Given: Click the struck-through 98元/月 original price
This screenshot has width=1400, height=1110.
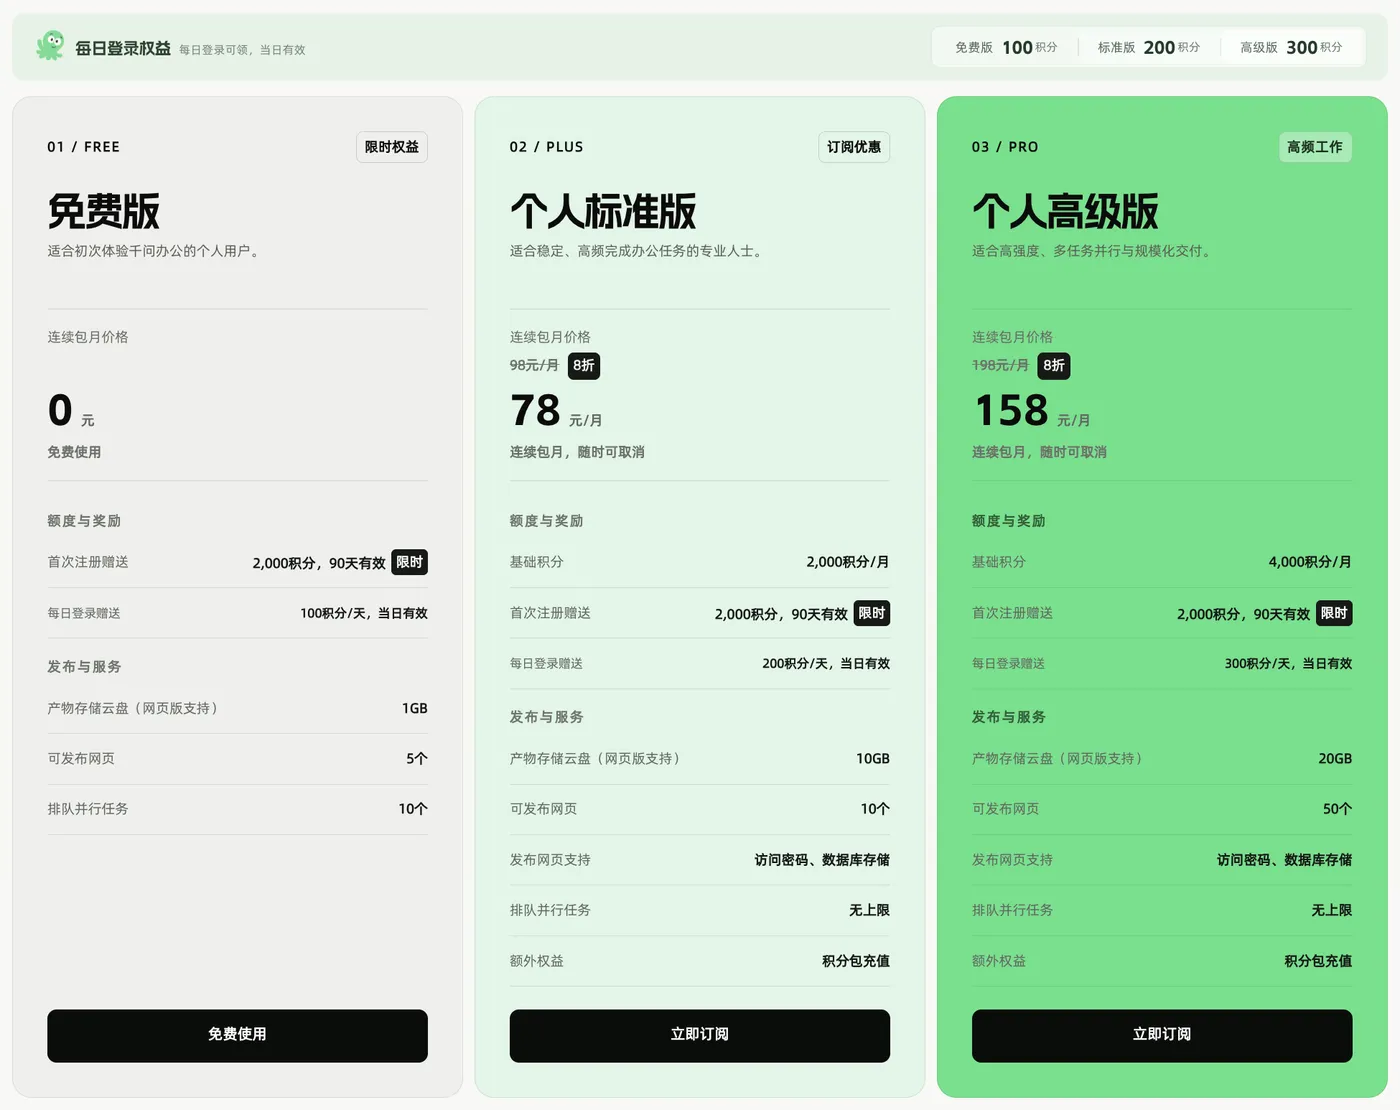Looking at the screenshot, I should [x=534, y=366].
